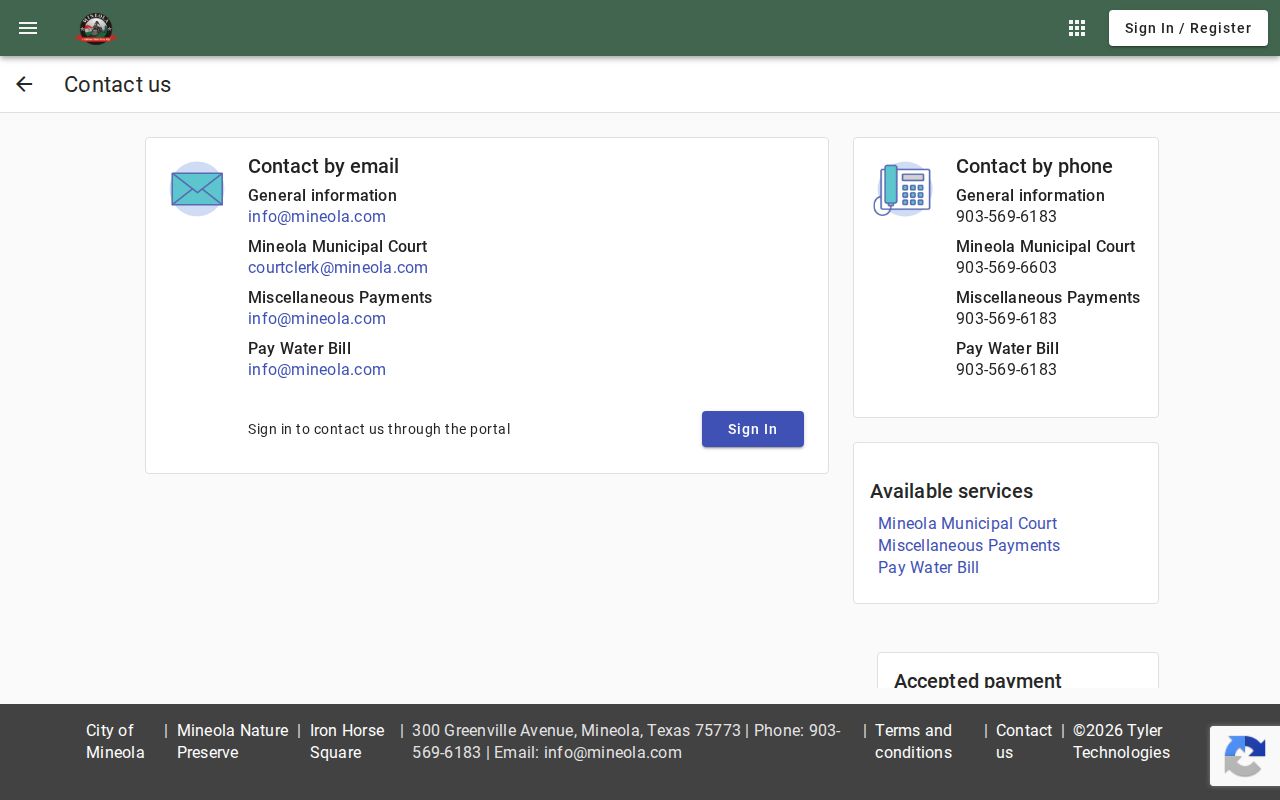Open Miscellaneous Payments service link
1280x800 pixels.
[969, 545]
